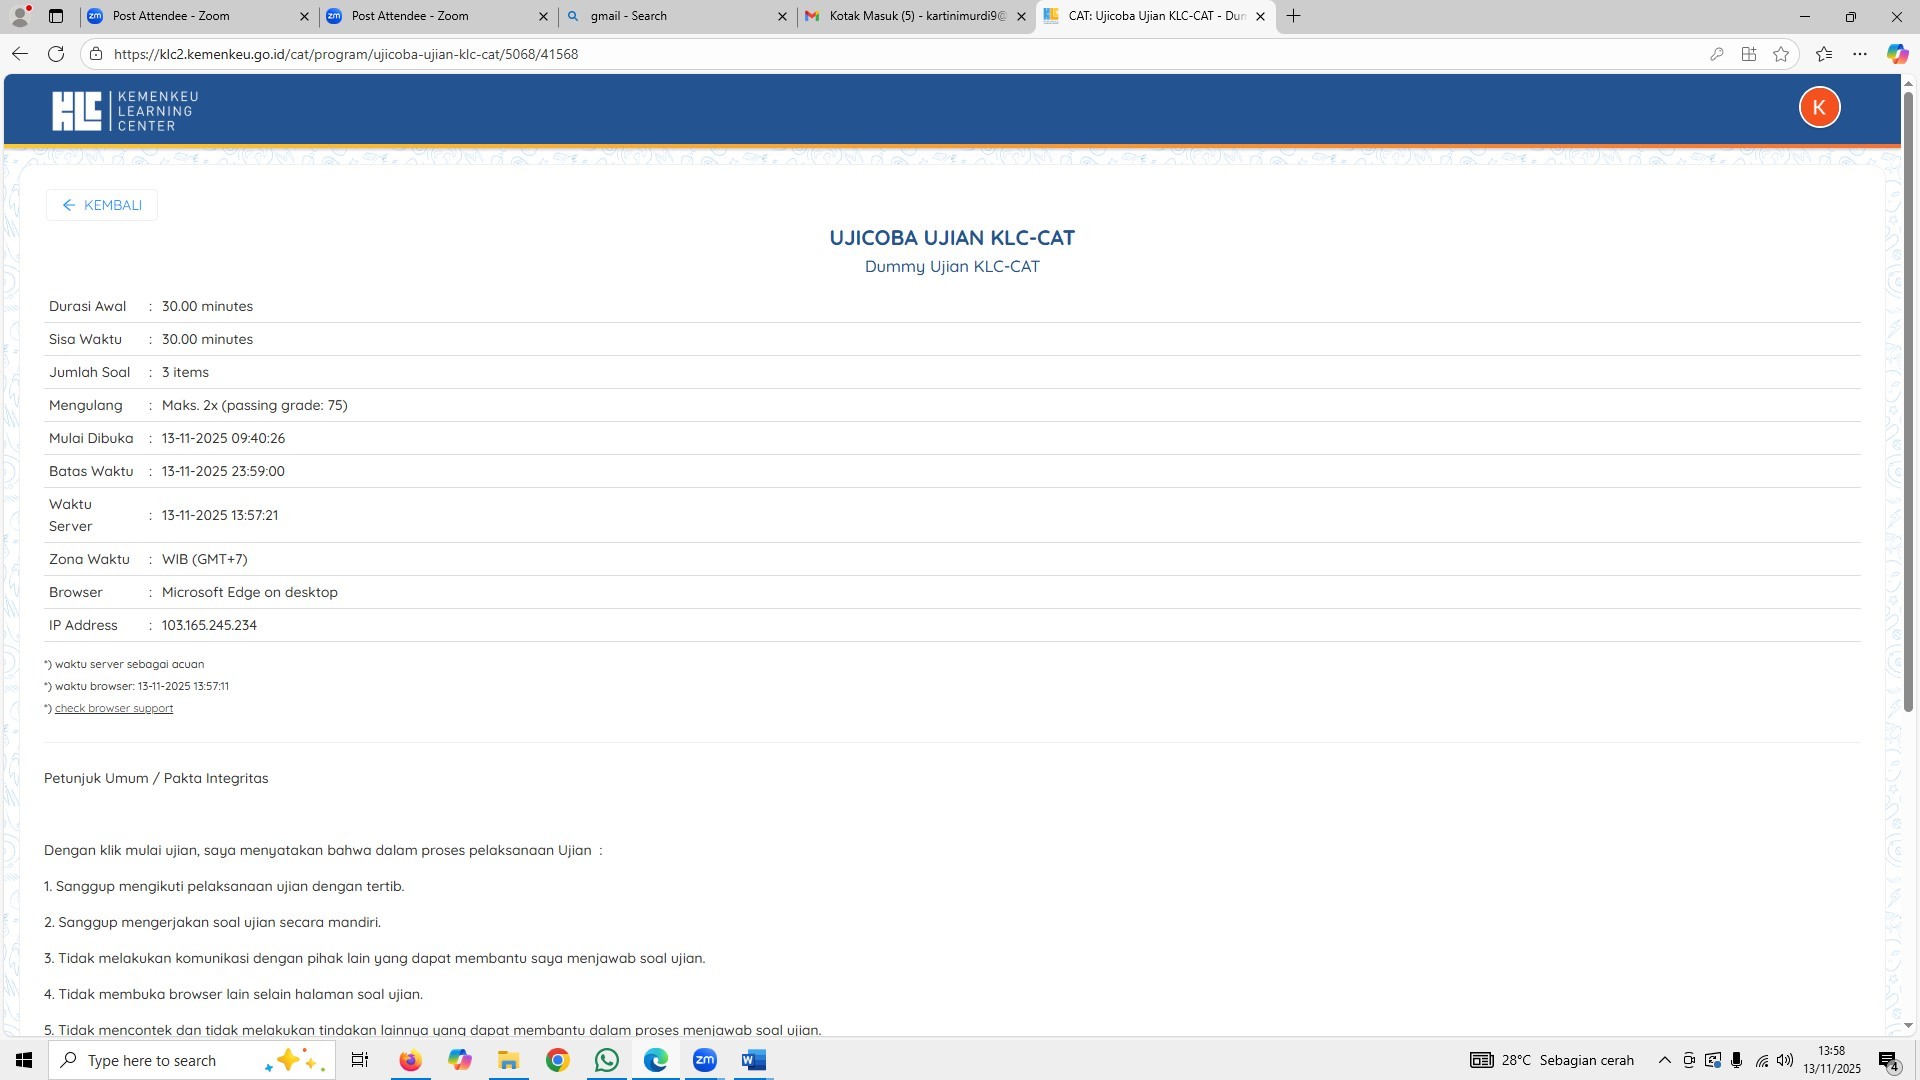Launch Microsoft Word from the taskbar
Image resolution: width=1920 pixels, height=1080 pixels.
click(753, 1060)
